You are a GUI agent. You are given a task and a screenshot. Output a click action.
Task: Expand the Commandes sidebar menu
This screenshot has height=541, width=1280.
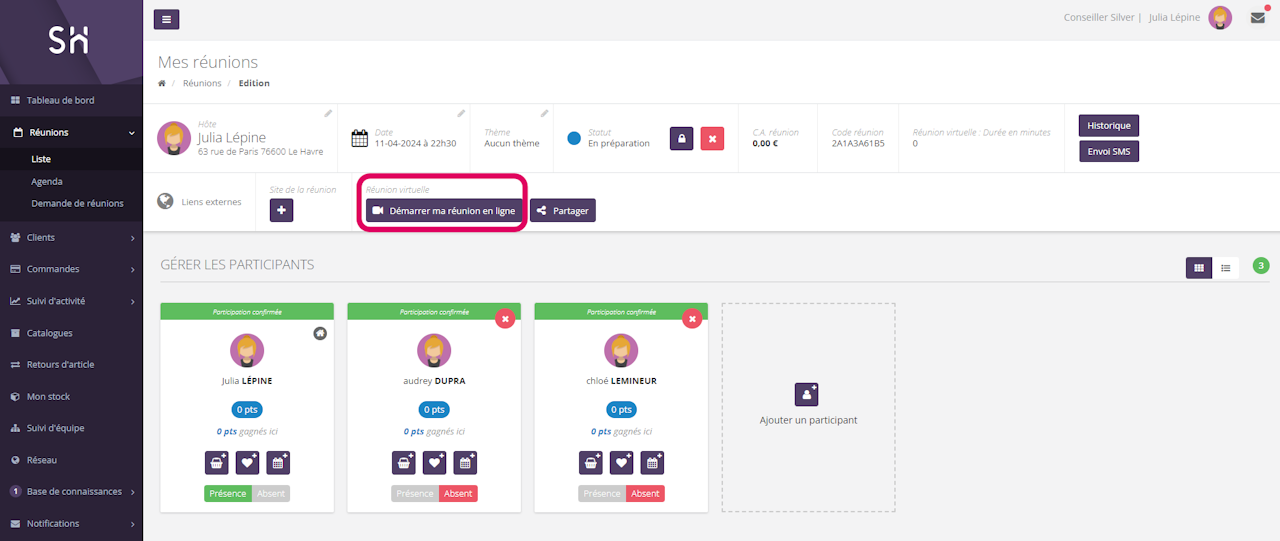(x=70, y=269)
